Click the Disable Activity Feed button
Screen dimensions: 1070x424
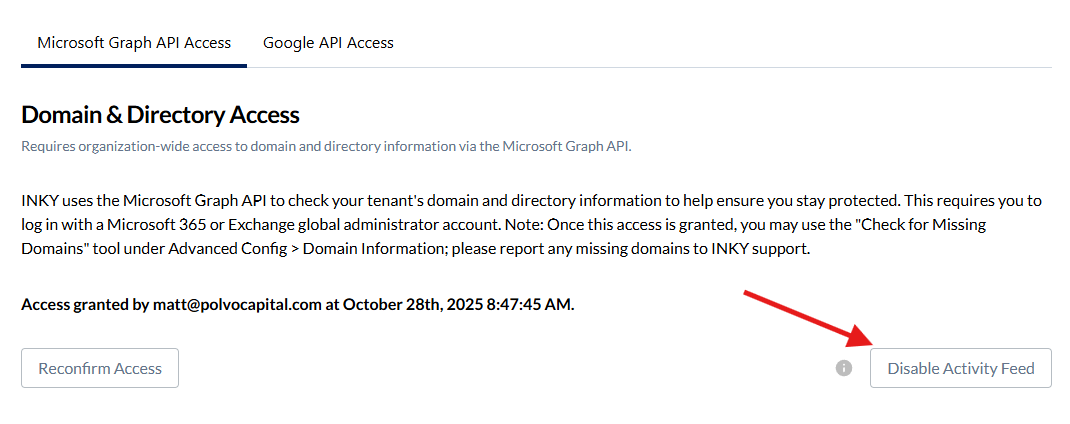960,368
